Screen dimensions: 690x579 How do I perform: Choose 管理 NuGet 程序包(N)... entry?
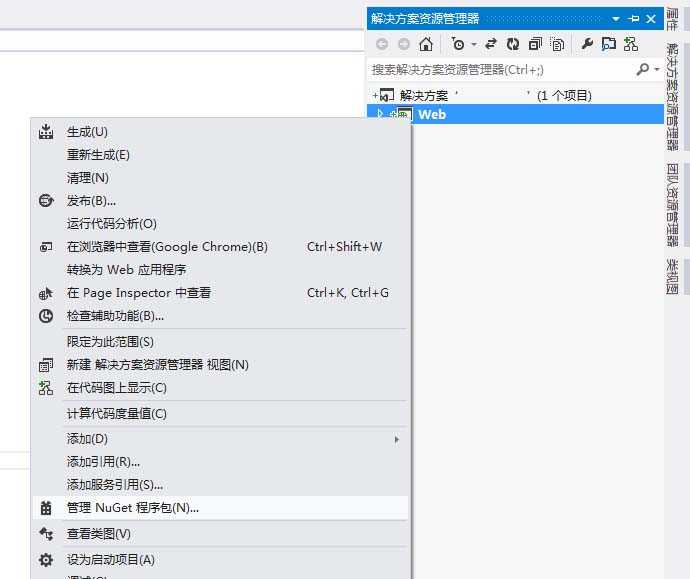tap(220, 508)
